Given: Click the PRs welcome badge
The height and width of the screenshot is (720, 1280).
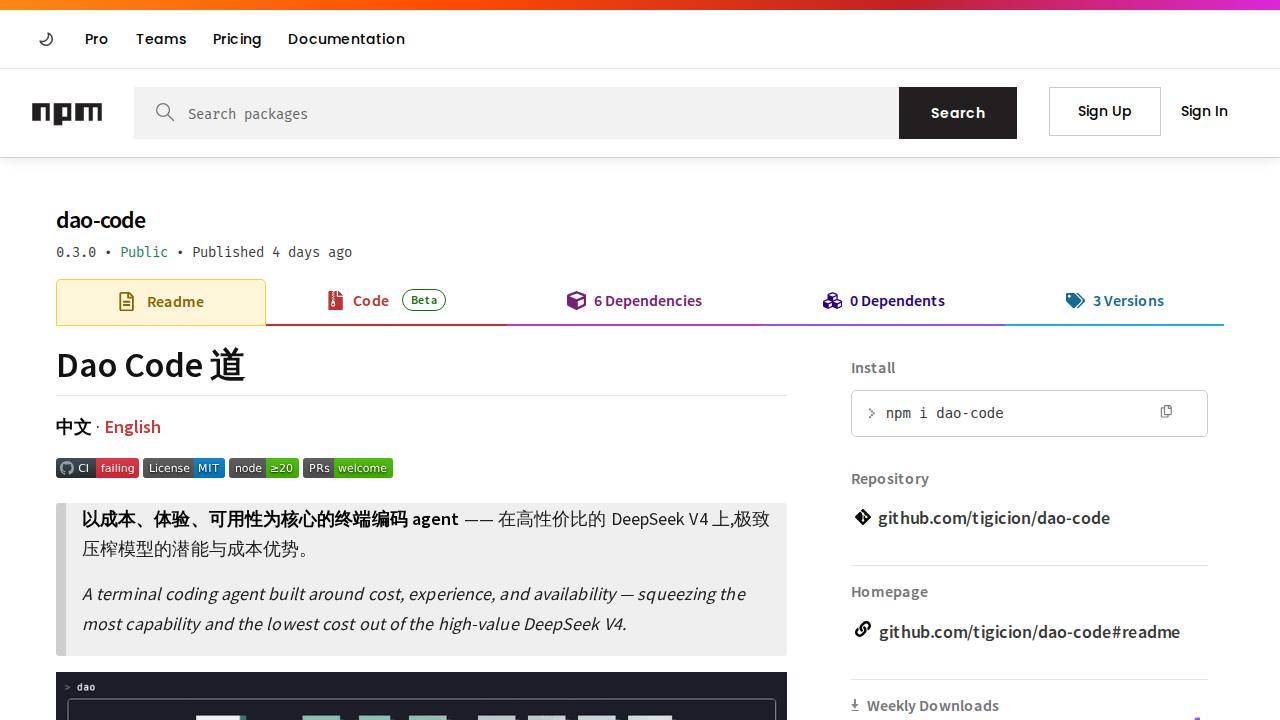Looking at the screenshot, I should 348,468.
